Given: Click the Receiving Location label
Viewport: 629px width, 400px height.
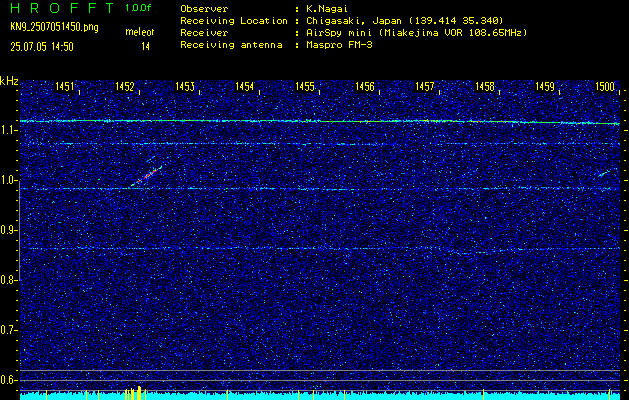Looking at the screenshot, I should 234,21.
